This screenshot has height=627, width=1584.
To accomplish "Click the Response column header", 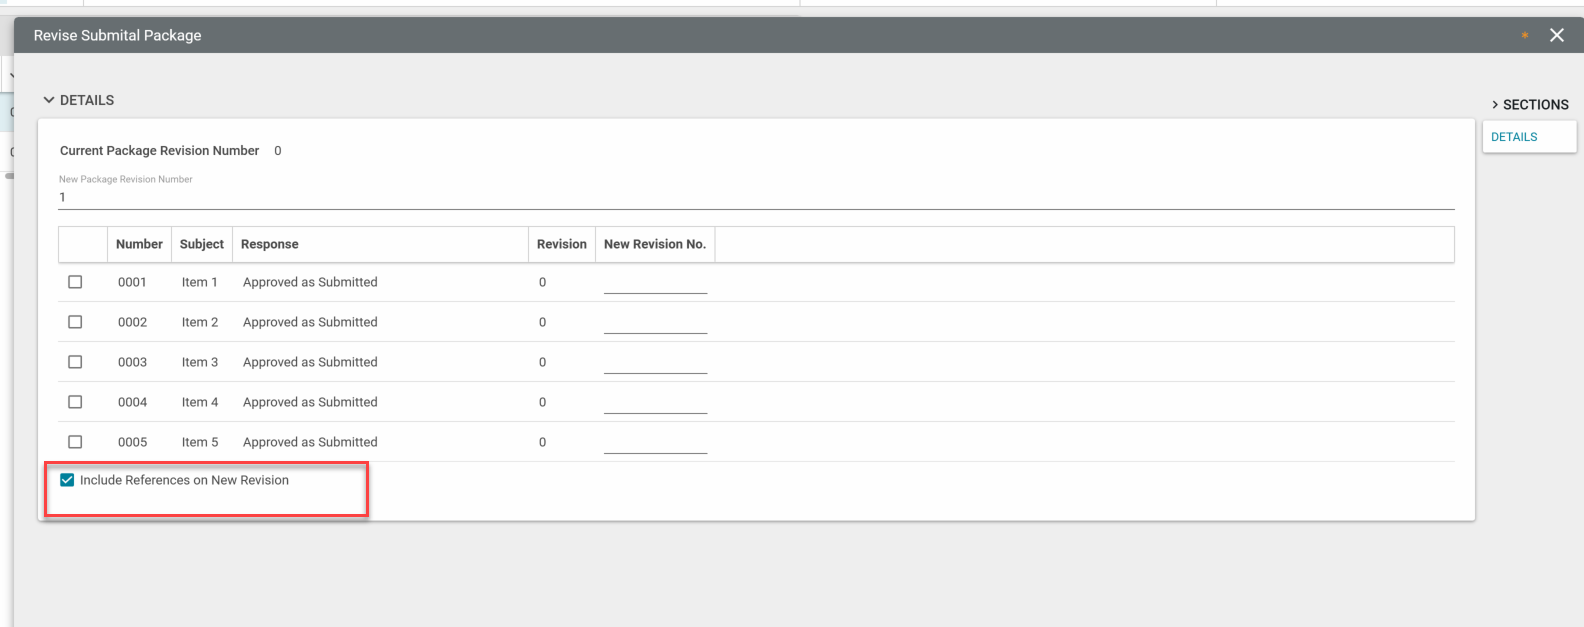I will 269,244.
